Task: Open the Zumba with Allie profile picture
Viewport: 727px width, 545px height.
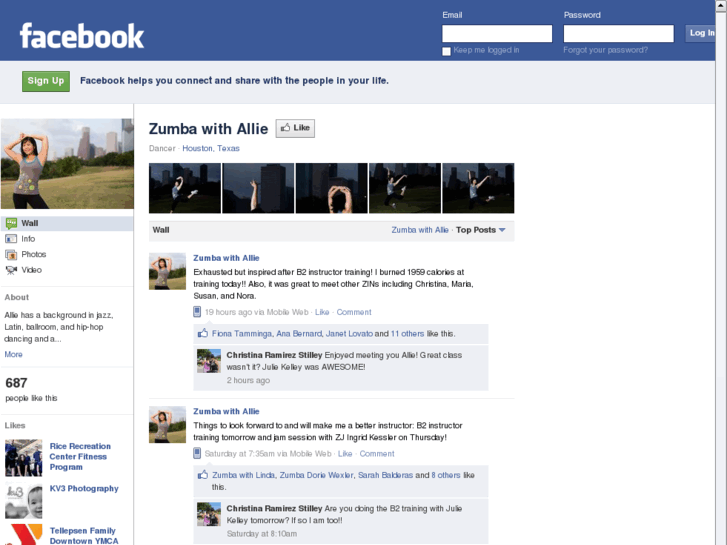Action: [x=67, y=163]
